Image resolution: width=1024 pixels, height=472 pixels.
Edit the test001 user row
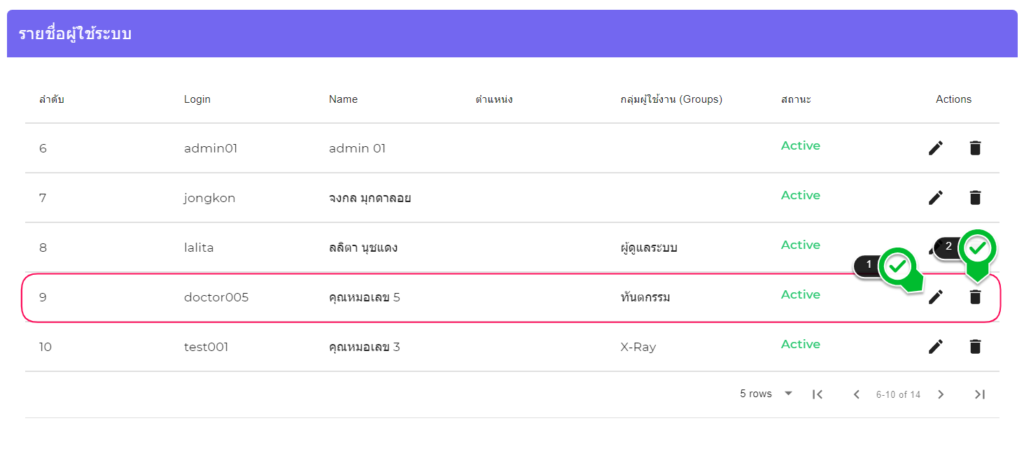tap(935, 346)
